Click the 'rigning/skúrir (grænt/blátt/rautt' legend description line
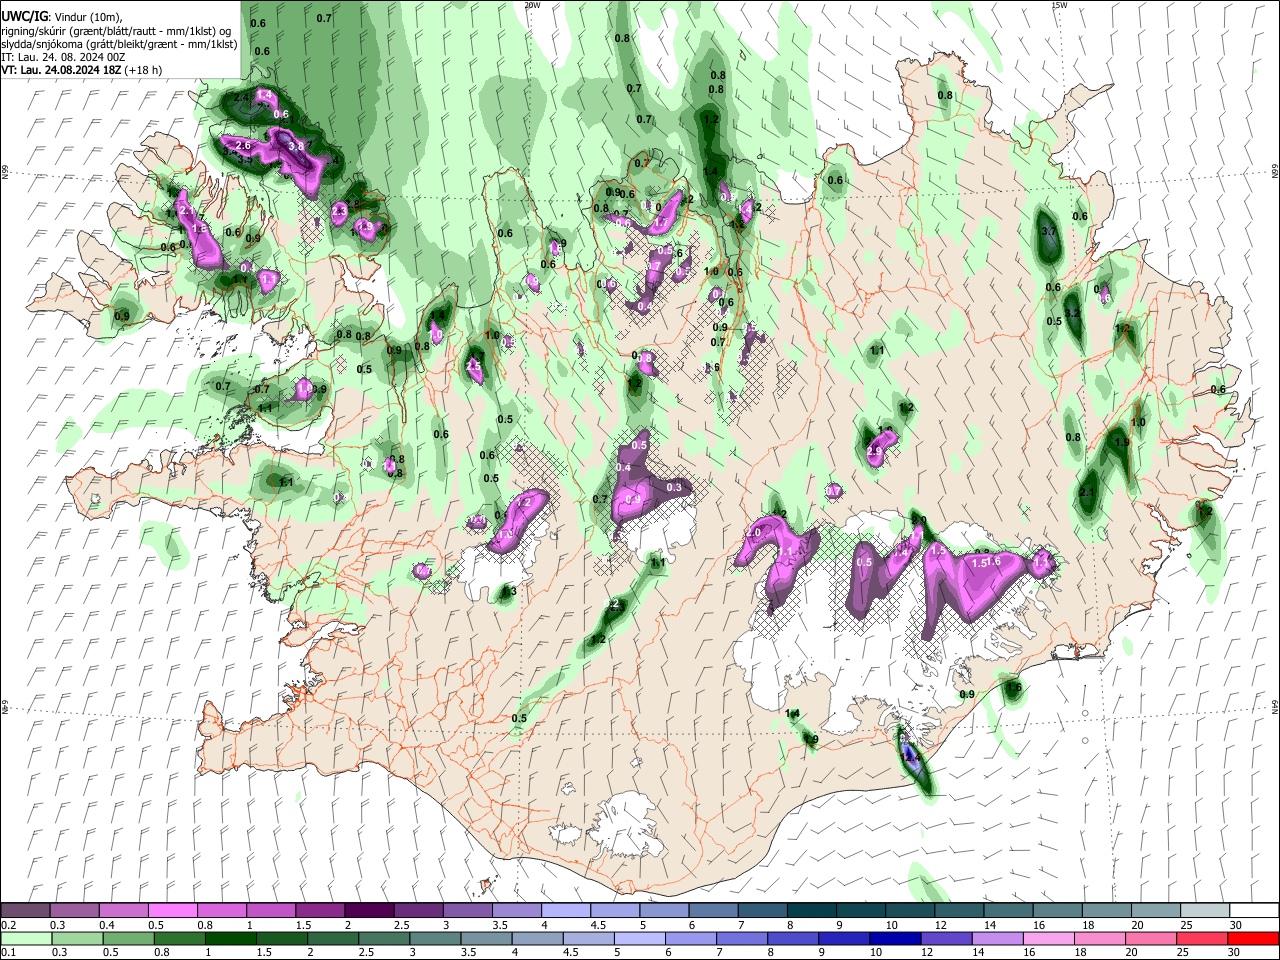The height and width of the screenshot is (960, 1280). (x=117, y=31)
